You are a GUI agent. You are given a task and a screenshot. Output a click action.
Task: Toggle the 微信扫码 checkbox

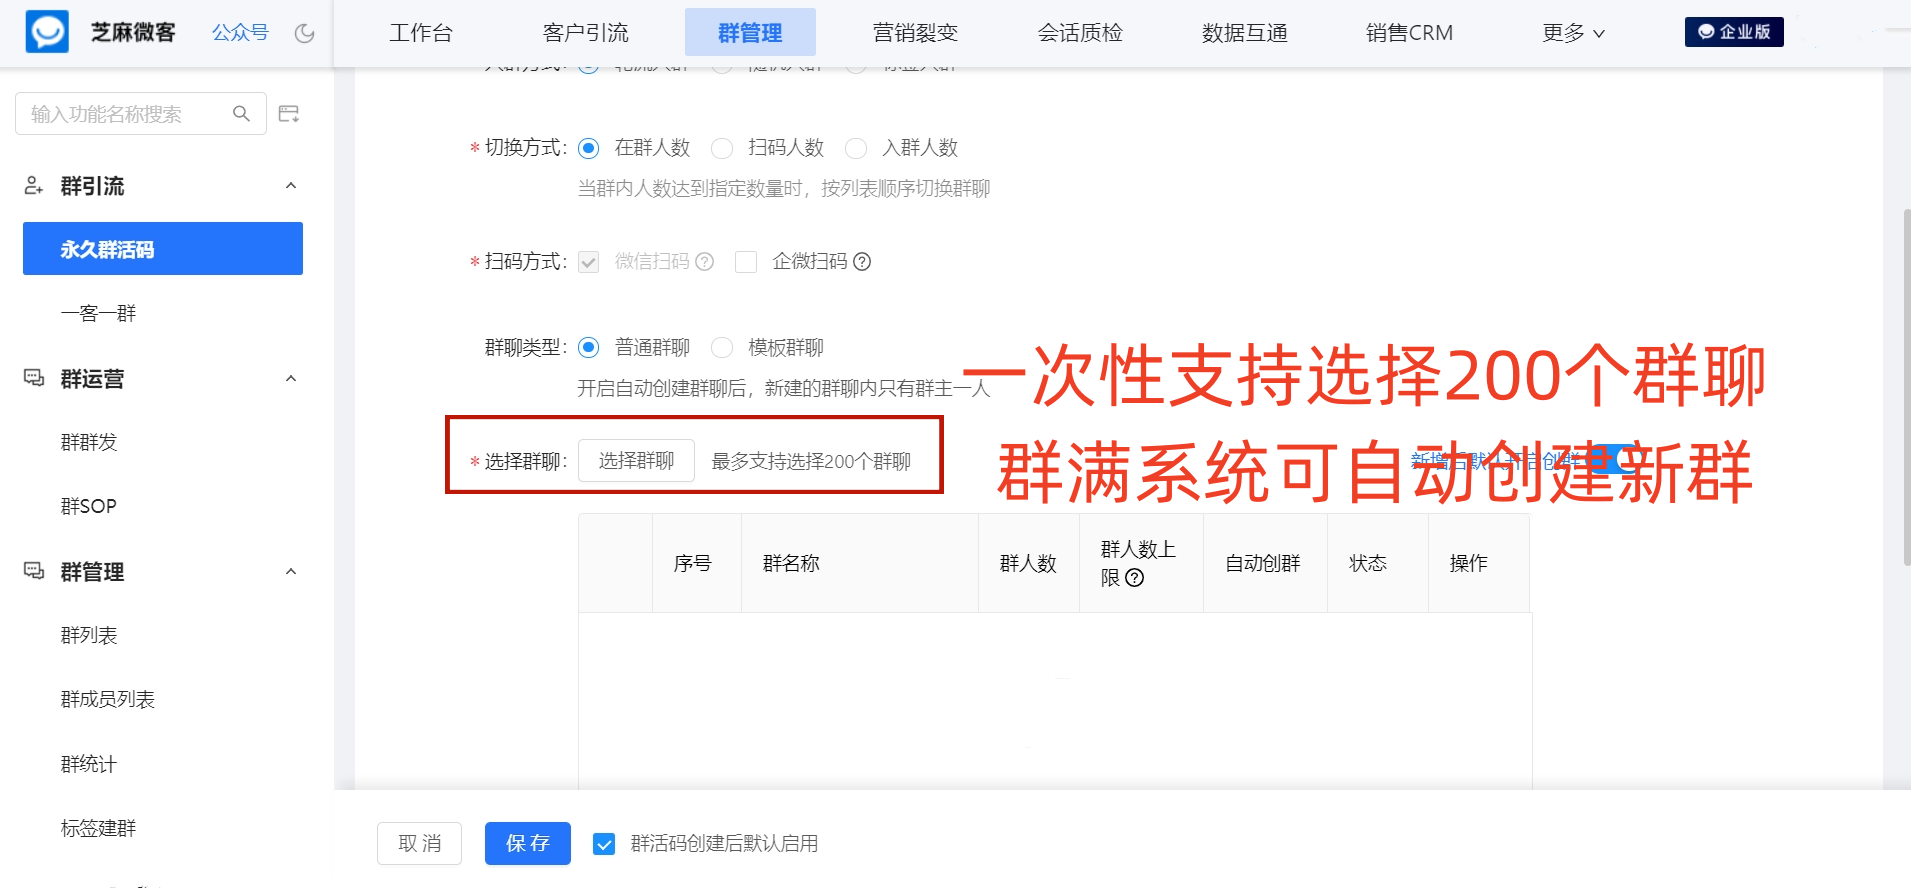pyautogui.click(x=589, y=262)
